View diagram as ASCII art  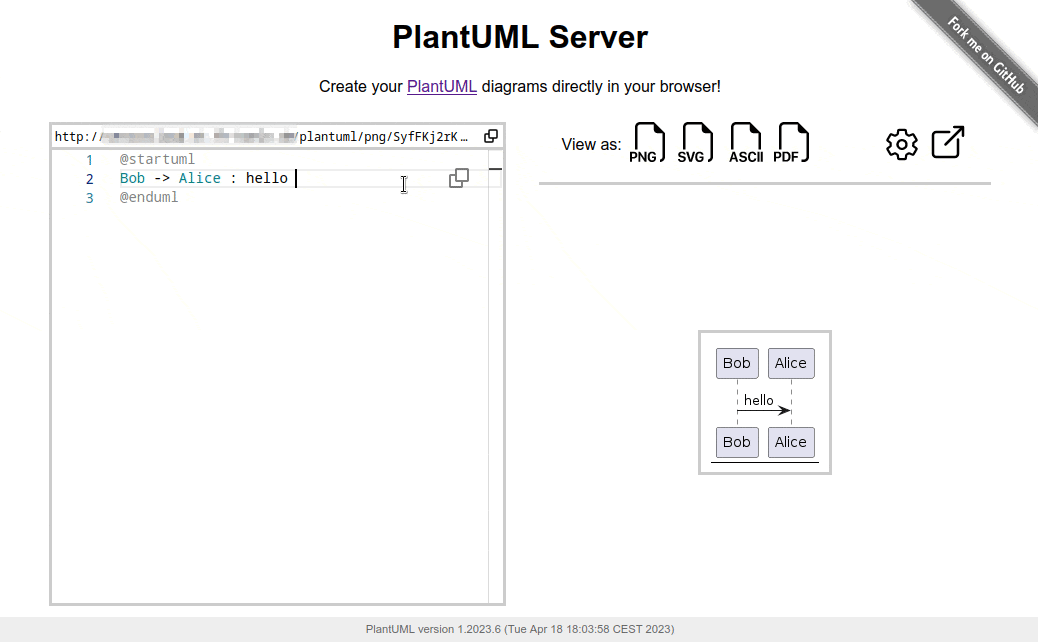745,143
